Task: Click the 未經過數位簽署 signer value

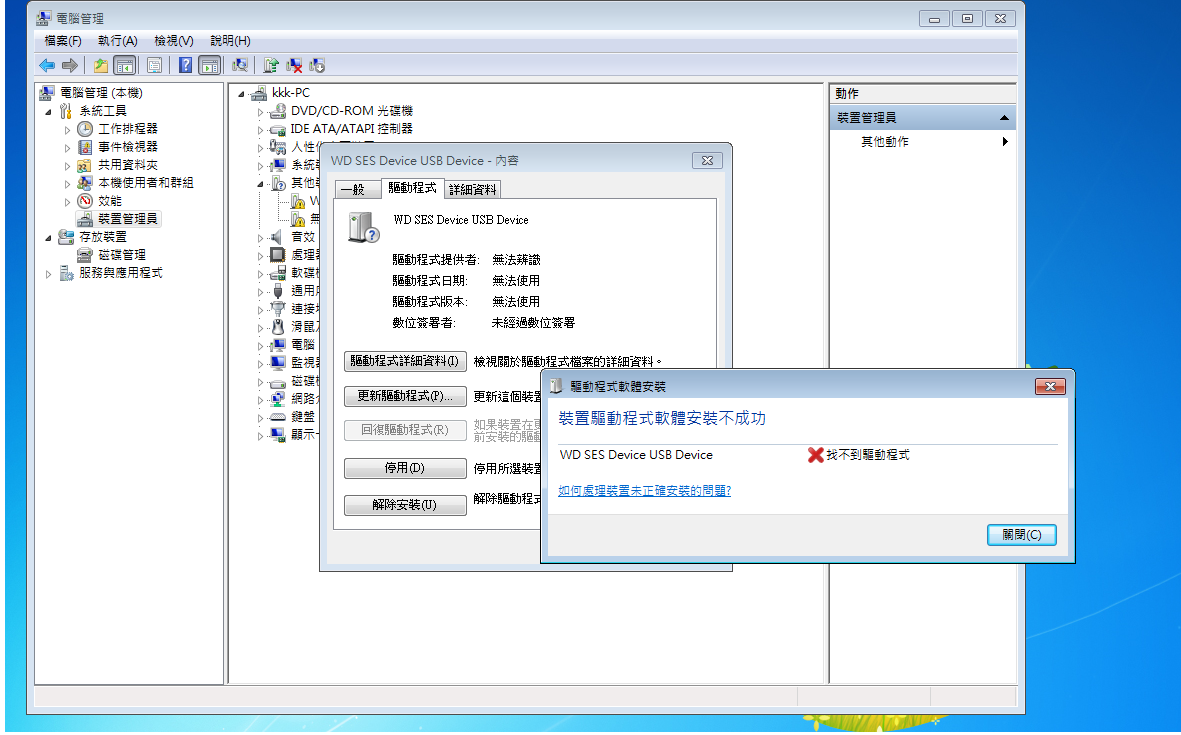Action: pos(533,323)
